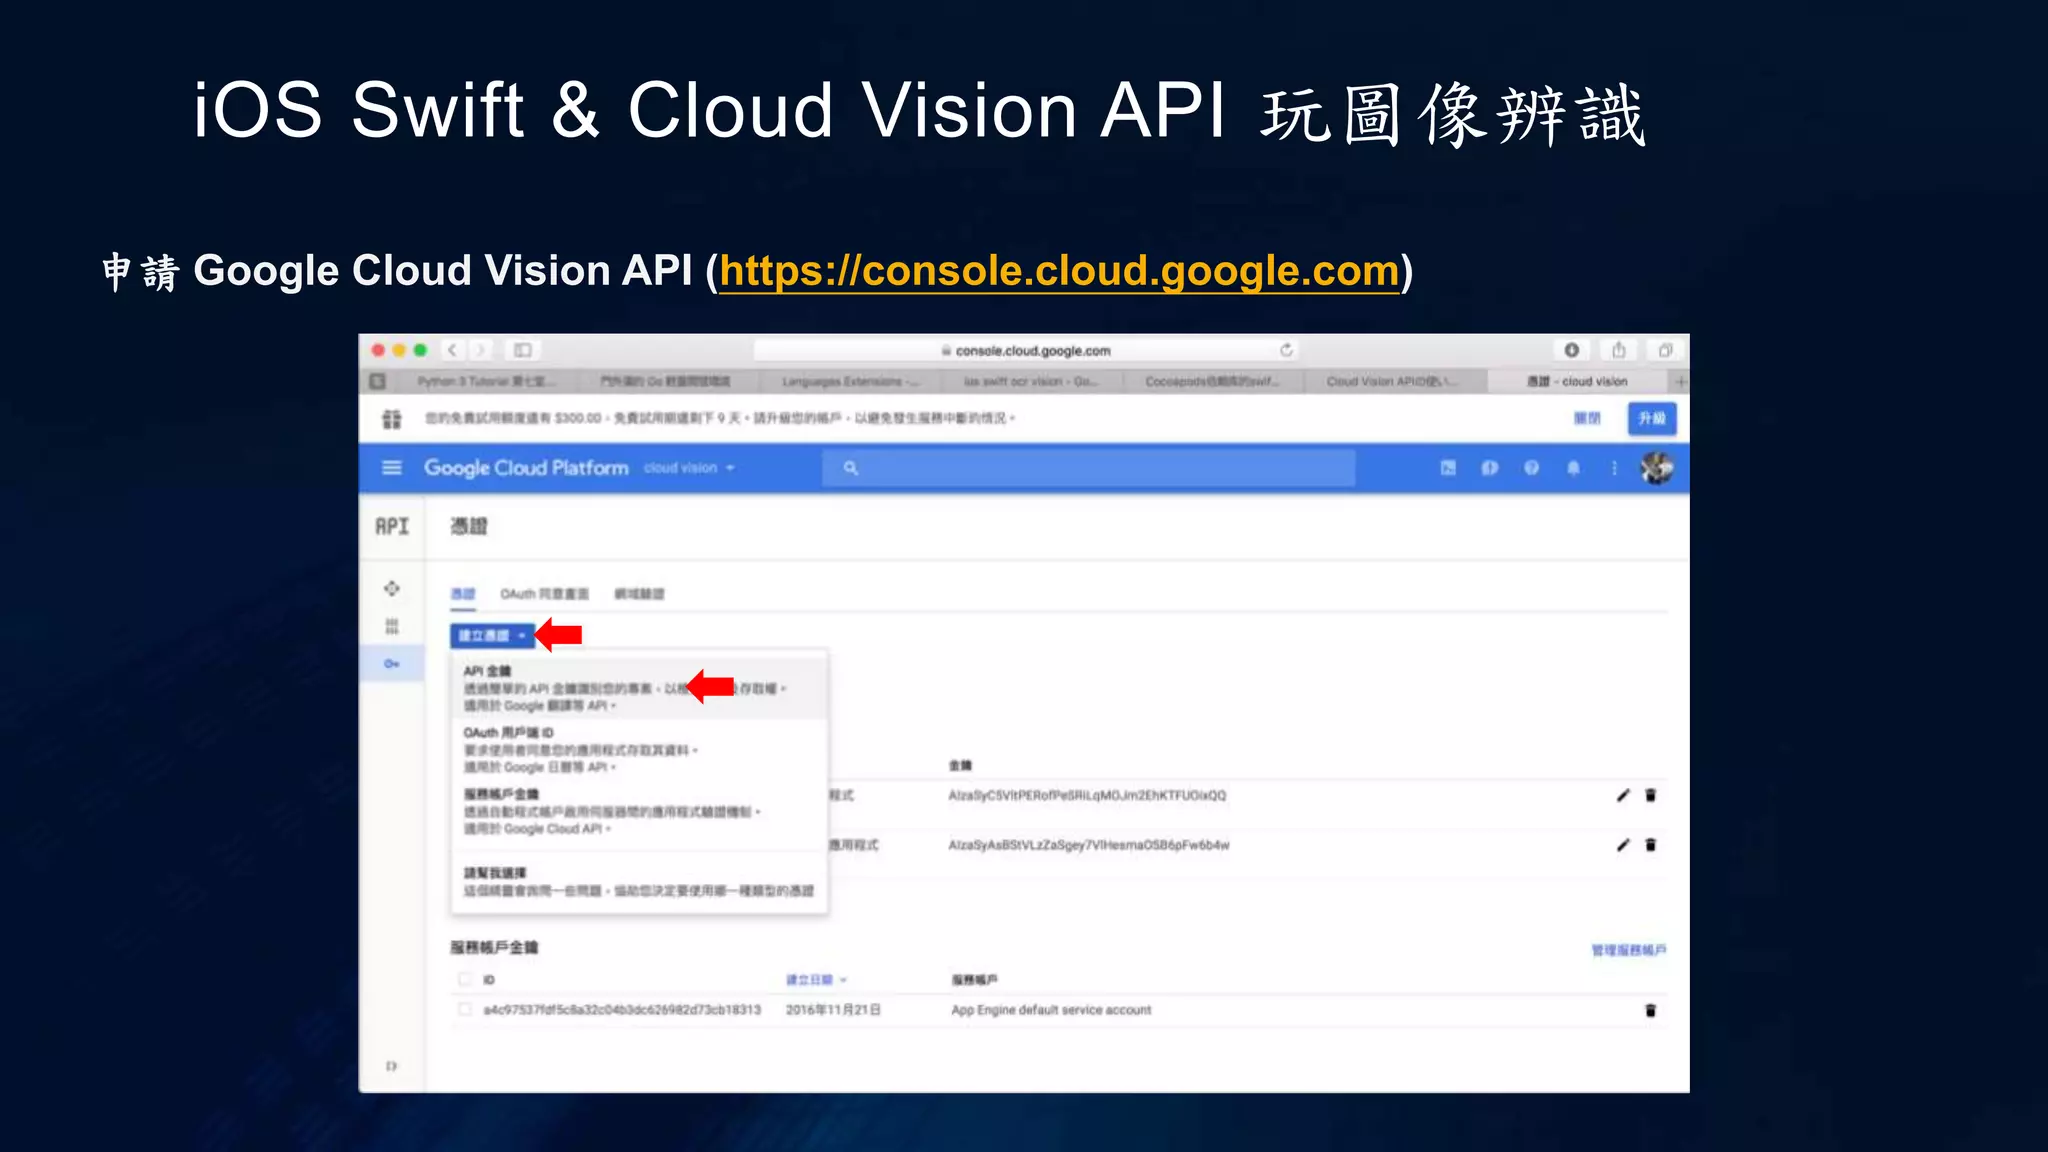Show all tabs overview icon
Image resolution: width=2048 pixels, height=1152 pixels.
(x=1665, y=350)
